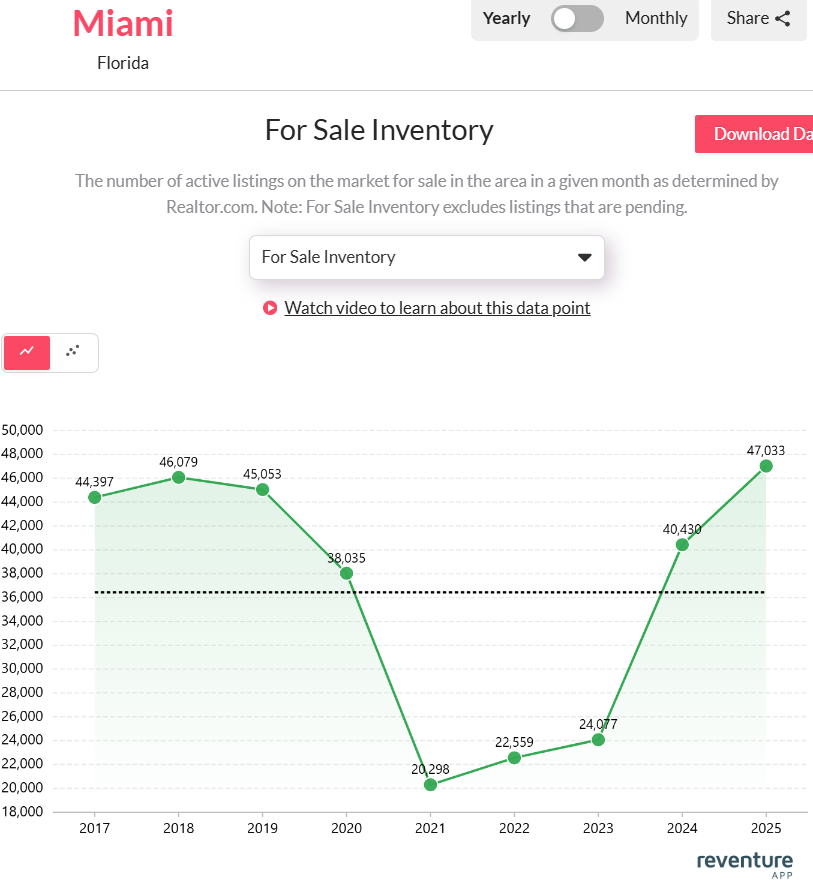Click the reventure APP logo
Viewport: 813px width, 885px height.
[x=744, y=862]
